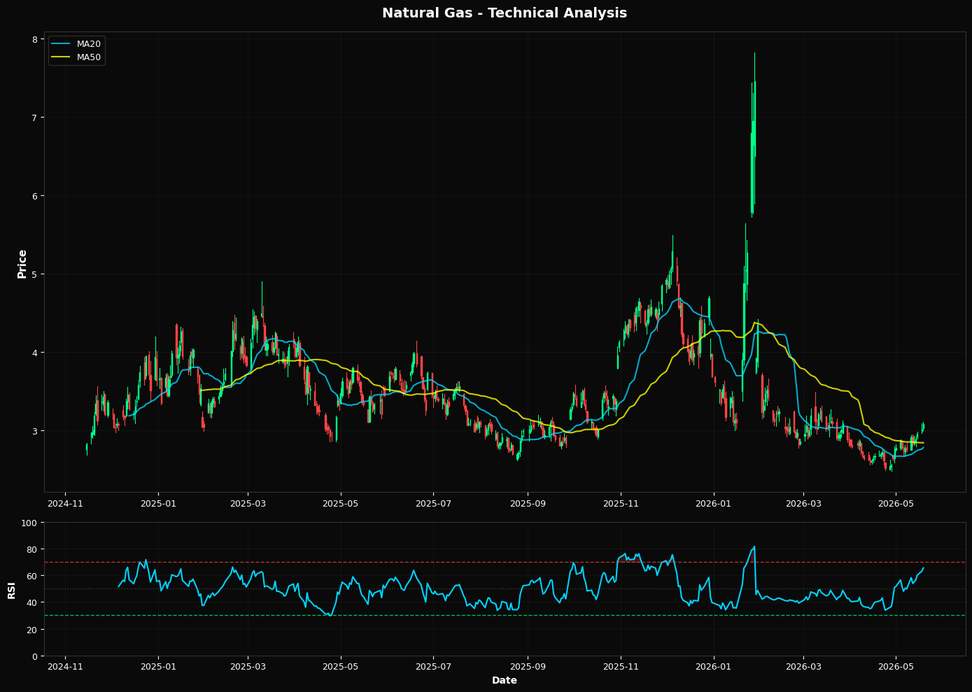Click the price axis tick "4"
This screenshot has height=692, width=972.
pyautogui.click(x=37, y=353)
